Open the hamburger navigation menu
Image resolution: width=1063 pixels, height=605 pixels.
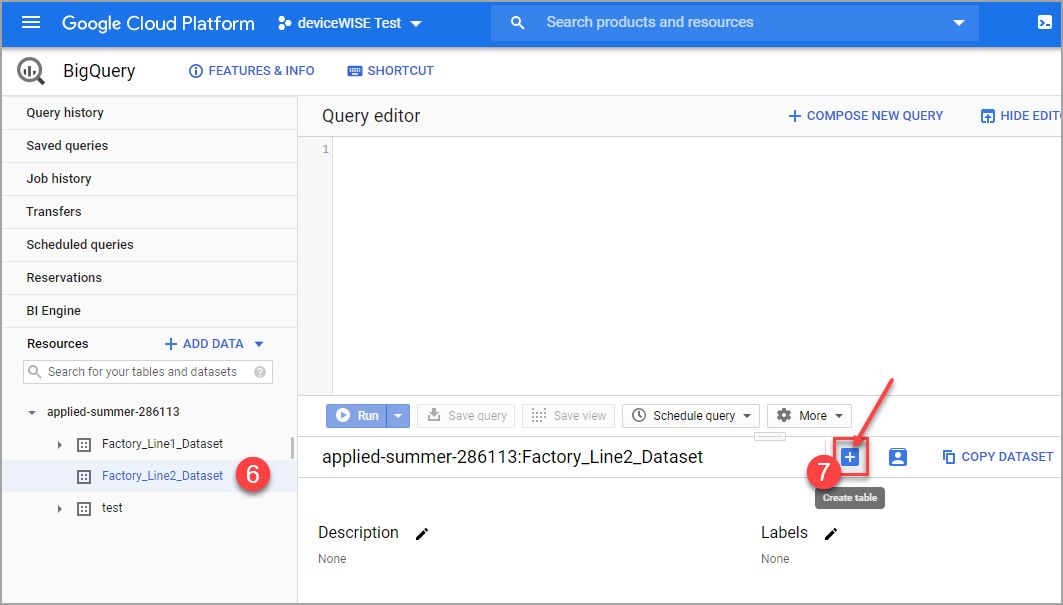(x=31, y=22)
